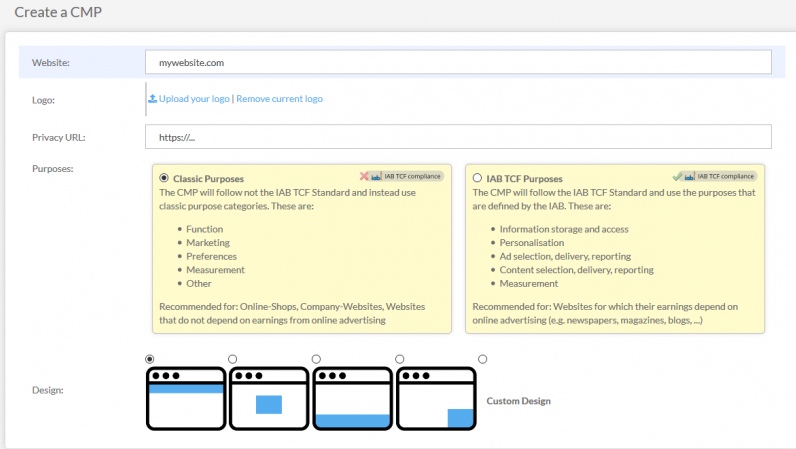Click the IAB TCF compliance badge with checkmark

pyautogui.click(x=714, y=176)
